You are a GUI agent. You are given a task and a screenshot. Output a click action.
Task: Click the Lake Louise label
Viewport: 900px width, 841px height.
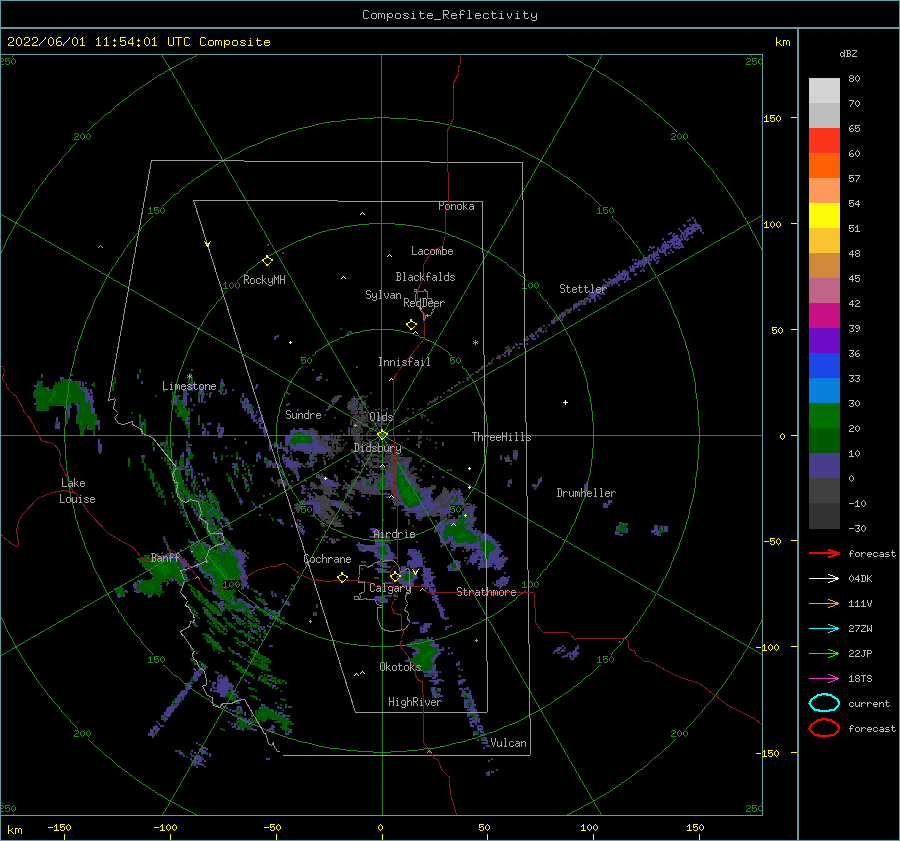[x=77, y=491]
